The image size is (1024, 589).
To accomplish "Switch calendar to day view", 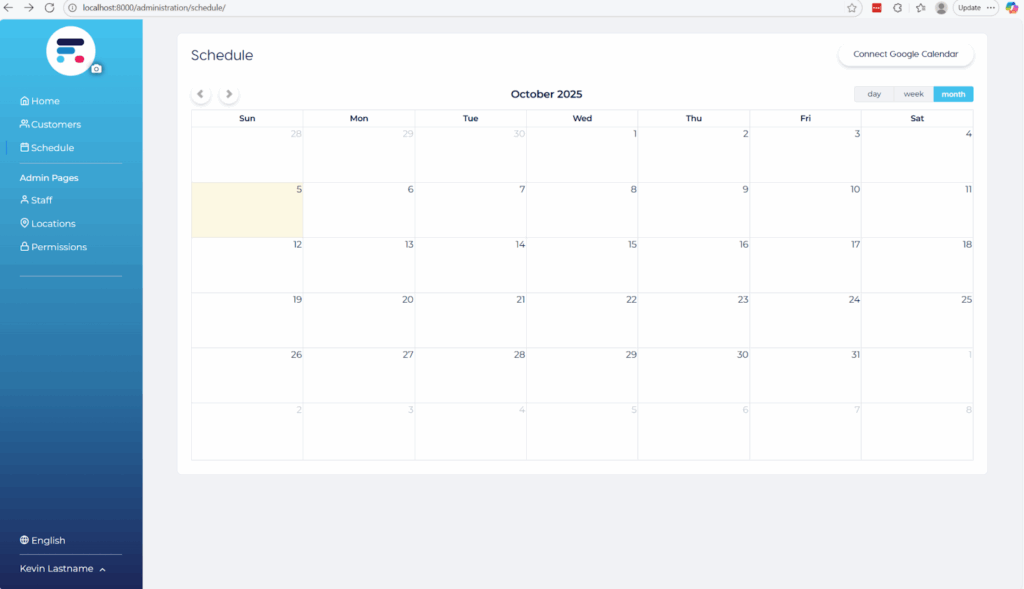I will coord(874,94).
